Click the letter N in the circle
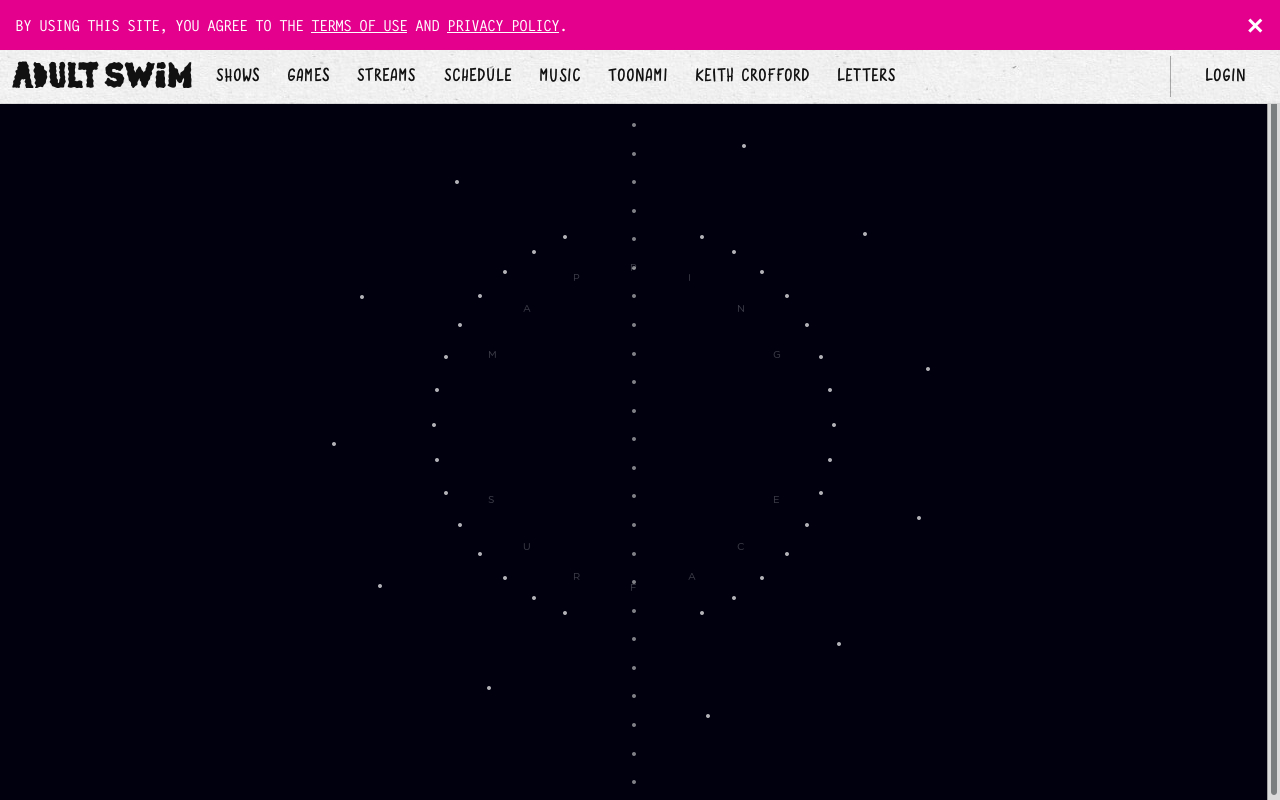 pyautogui.click(x=741, y=309)
